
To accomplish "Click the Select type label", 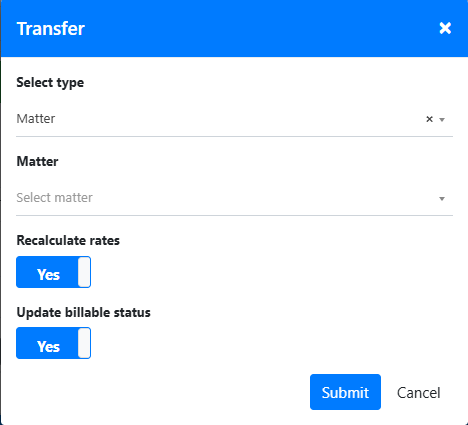I will pyautogui.click(x=50, y=83).
